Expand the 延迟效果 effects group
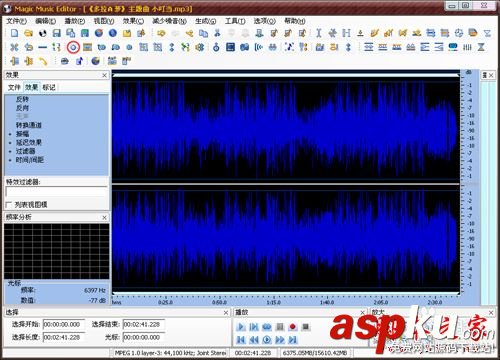The height and width of the screenshot is (360, 500). [10, 143]
